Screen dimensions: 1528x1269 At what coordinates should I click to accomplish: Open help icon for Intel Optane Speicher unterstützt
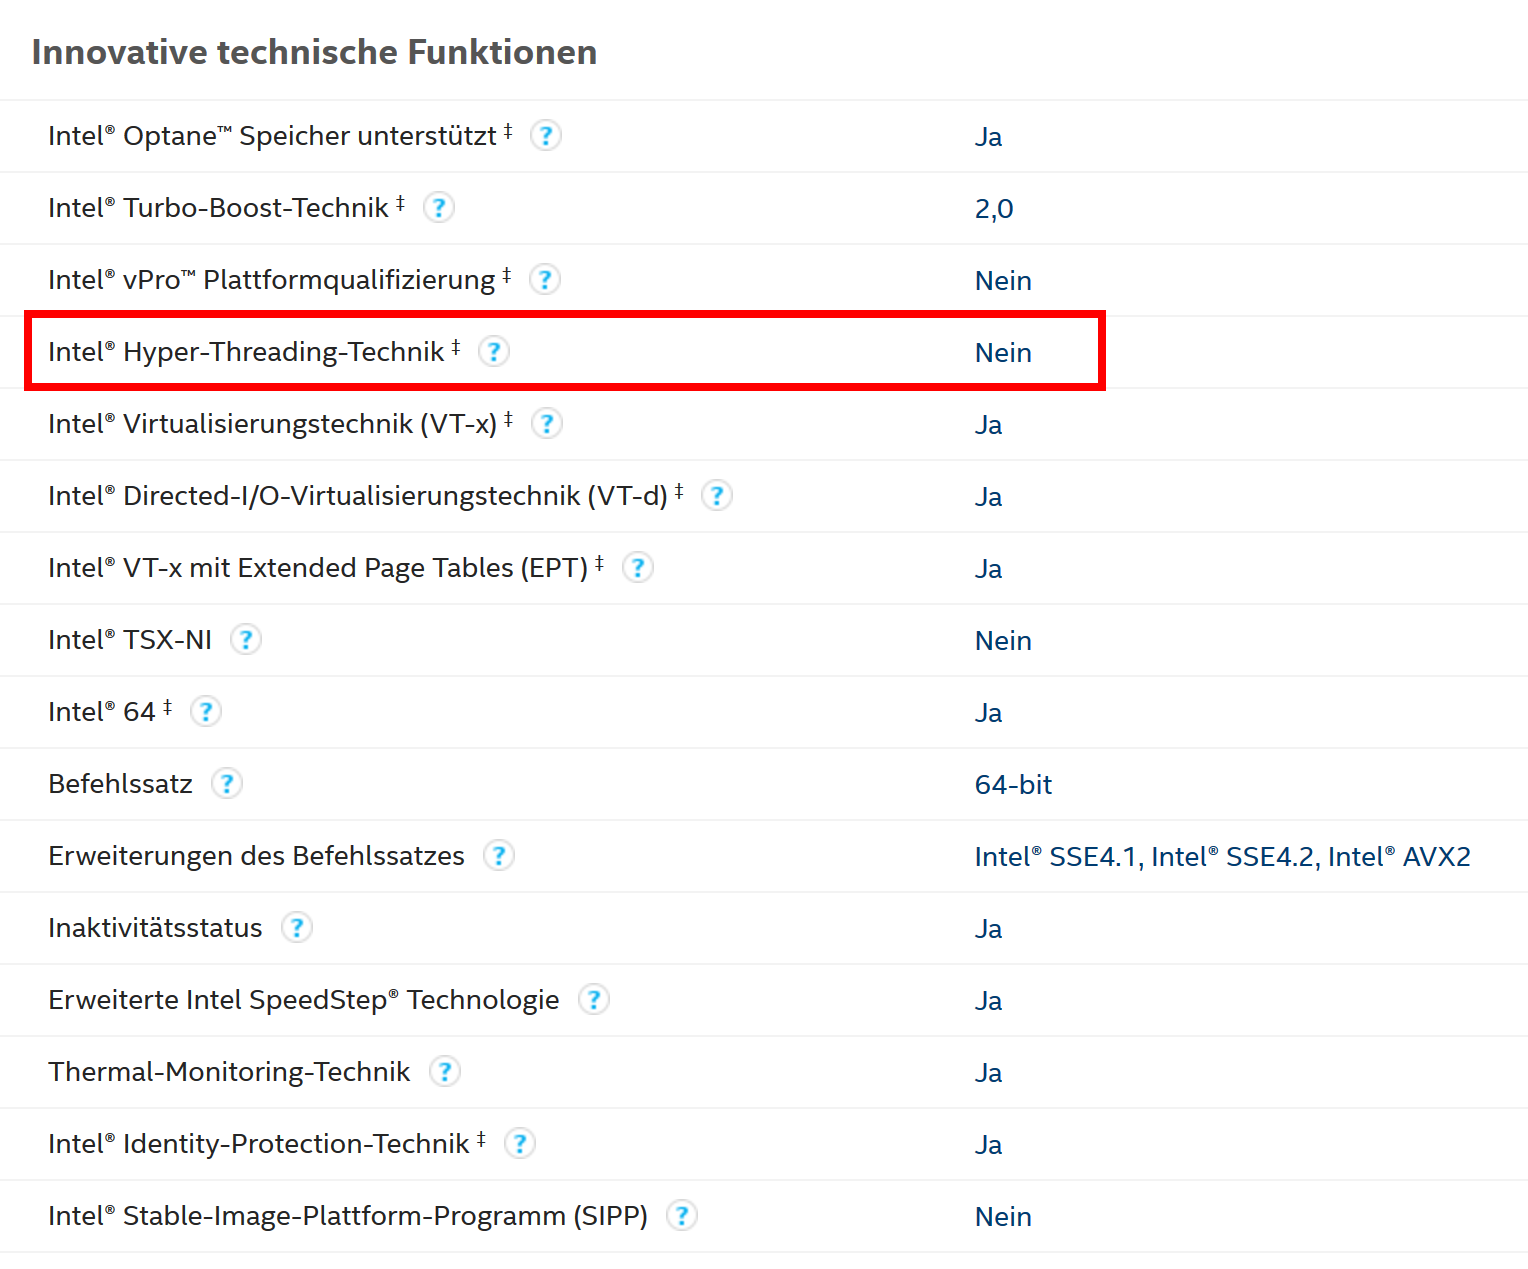(x=545, y=135)
